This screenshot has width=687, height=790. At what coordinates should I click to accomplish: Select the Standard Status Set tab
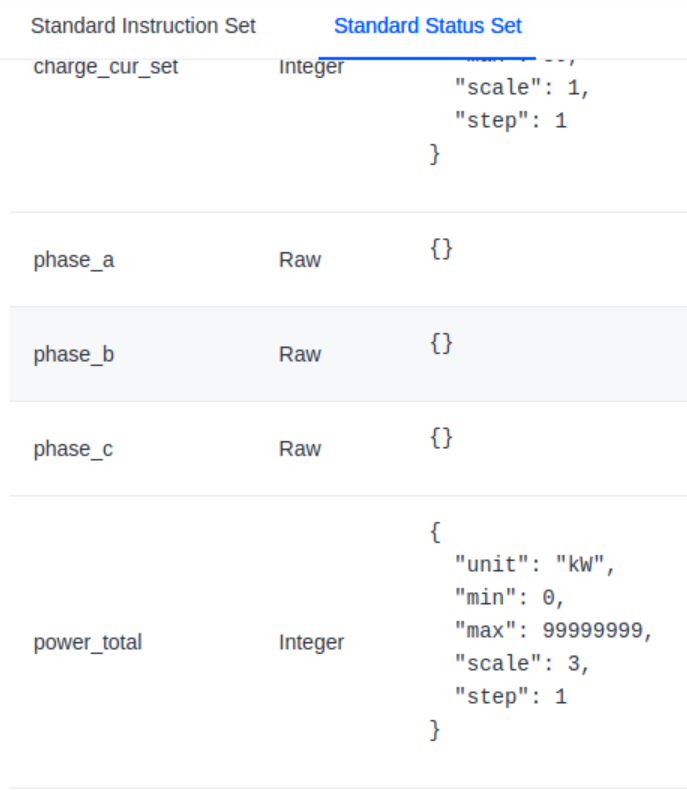tap(427, 26)
